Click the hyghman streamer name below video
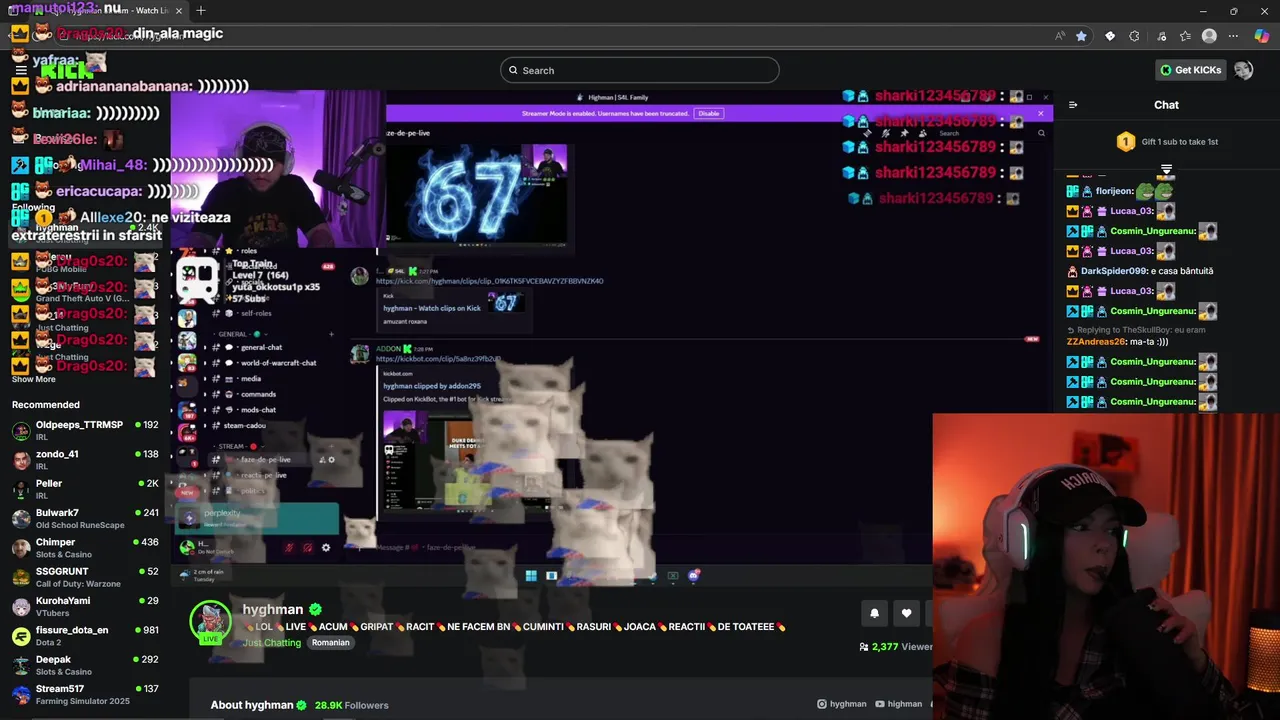Screen dimensions: 1280x720 point(273,609)
